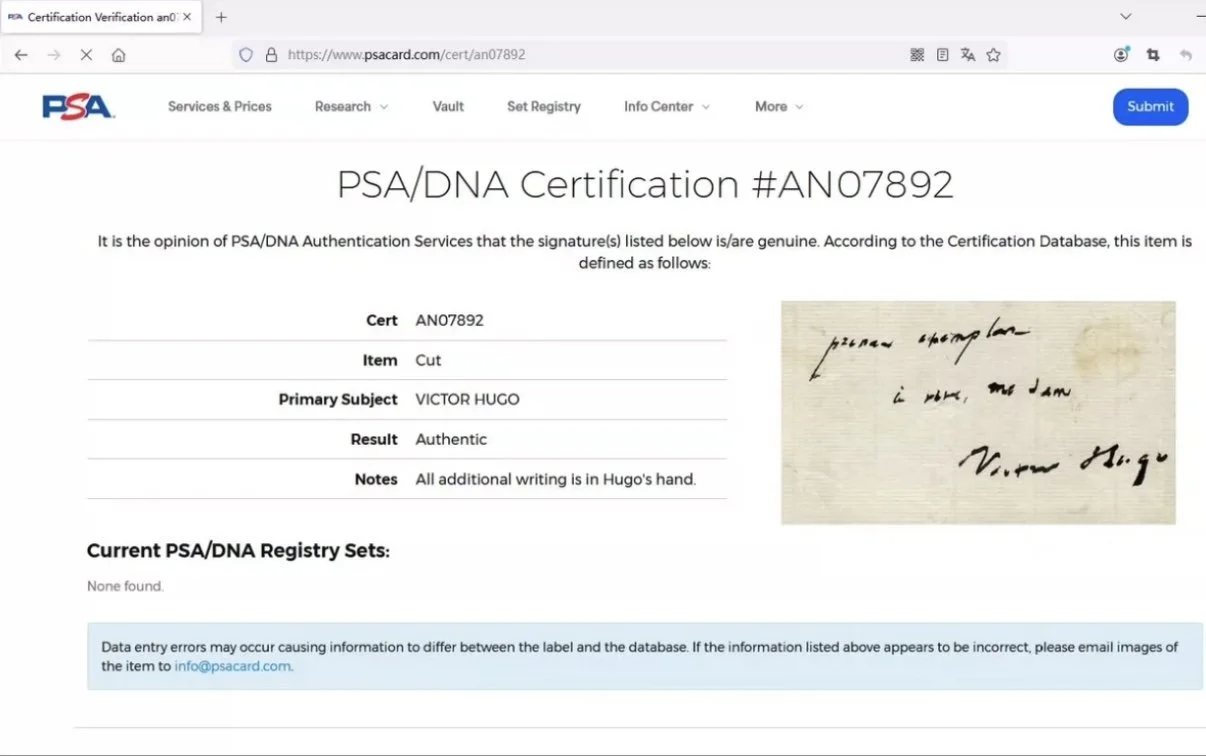This screenshot has width=1206, height=756.
Task: Select the None found text
Action: (x=125, y=586)
